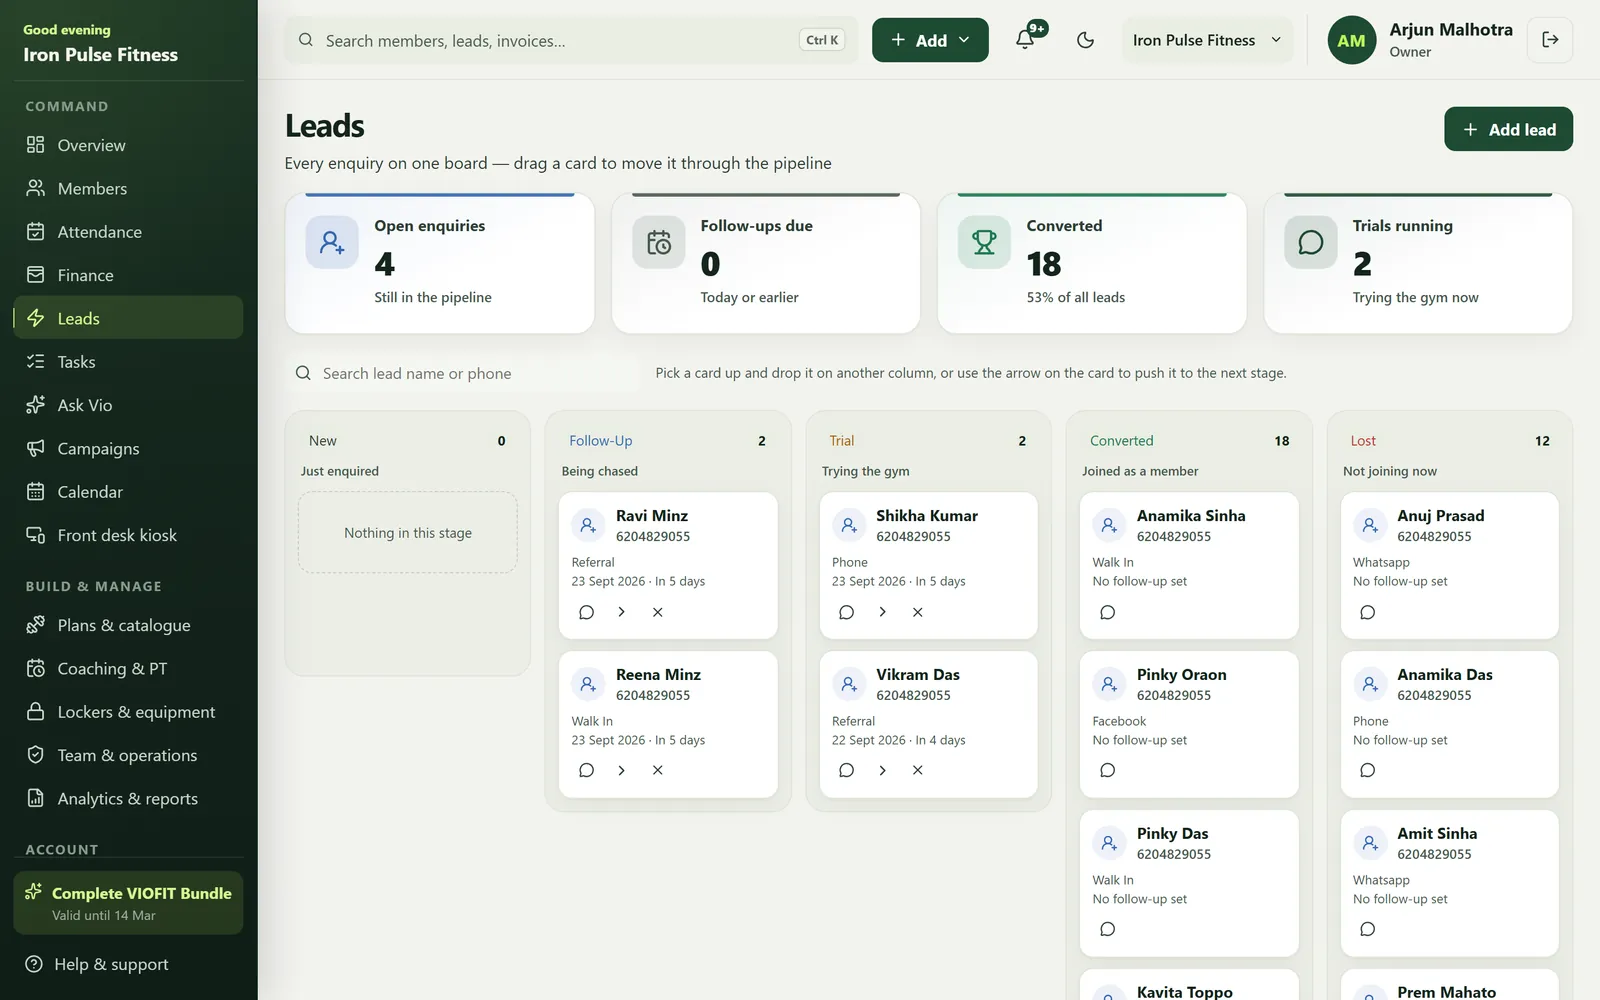Click the Open enquiries stat card
This screenshot has width=1600, height=1000.
tap(440, 263)
